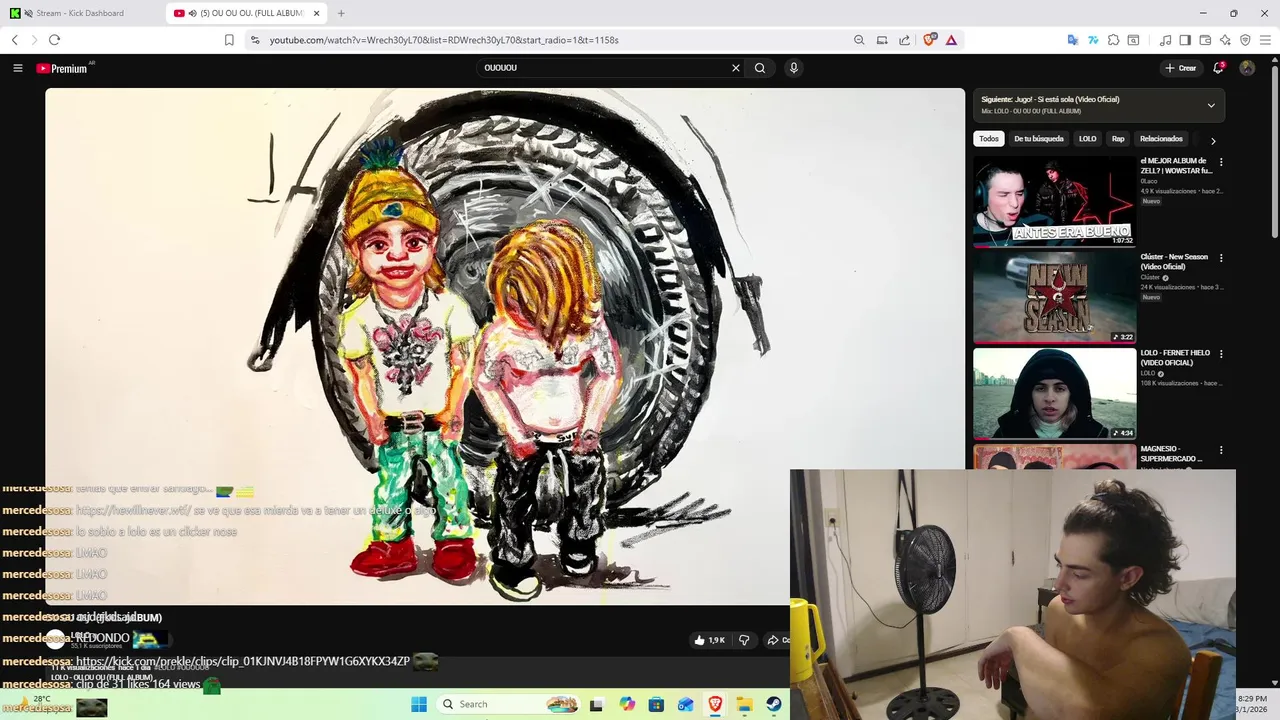Open Microsoft Store from taskbar
The height and width of the screenshot is (720, 1280).
656,704
